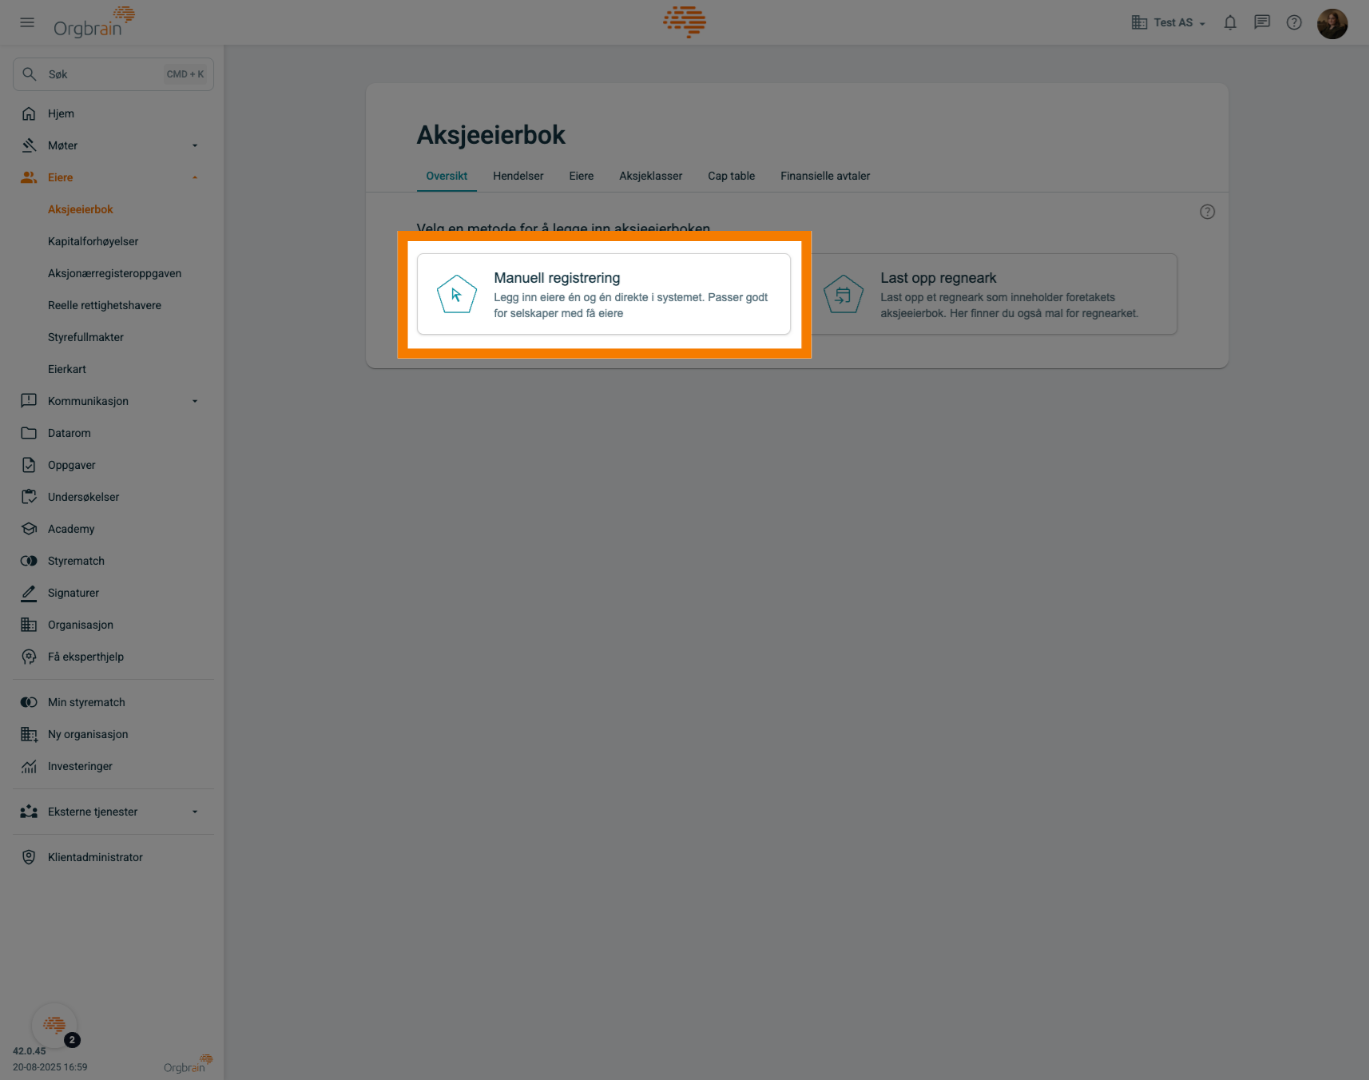
Task: Switch to the Oversikt tab
Action: (446, 176)
